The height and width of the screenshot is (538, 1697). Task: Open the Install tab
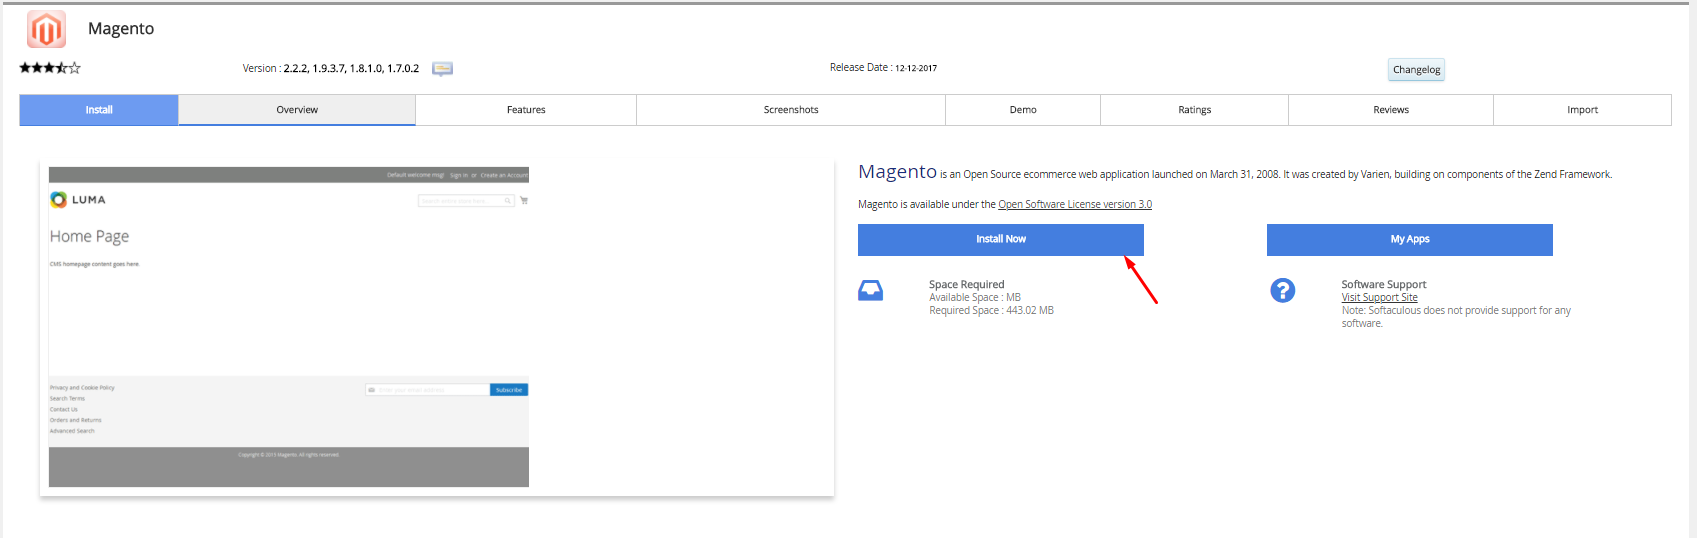99,110
